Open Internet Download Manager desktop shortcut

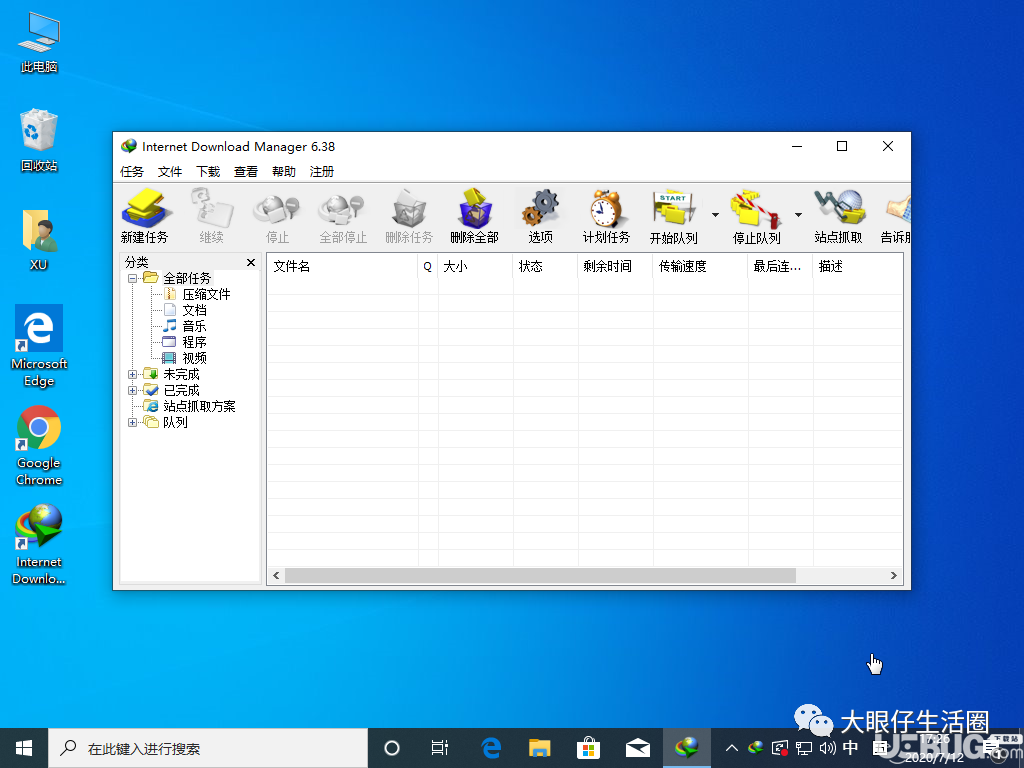pyautogui.click(x=39, y=545)
